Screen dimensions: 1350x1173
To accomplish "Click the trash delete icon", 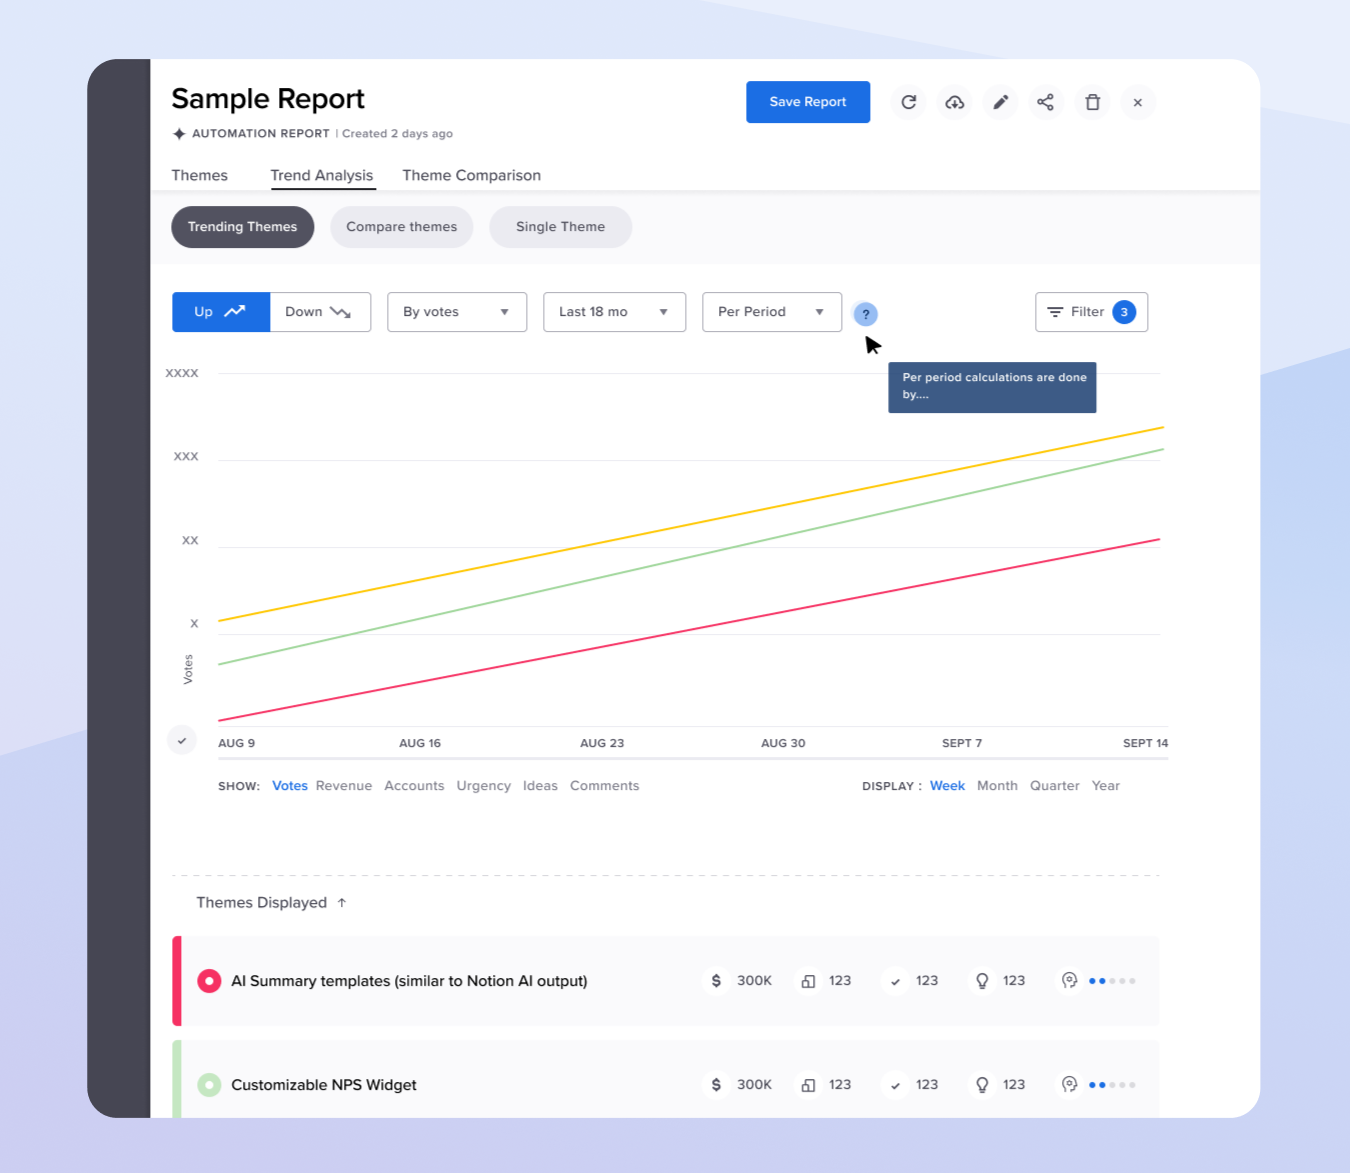I will [1092, 102].
